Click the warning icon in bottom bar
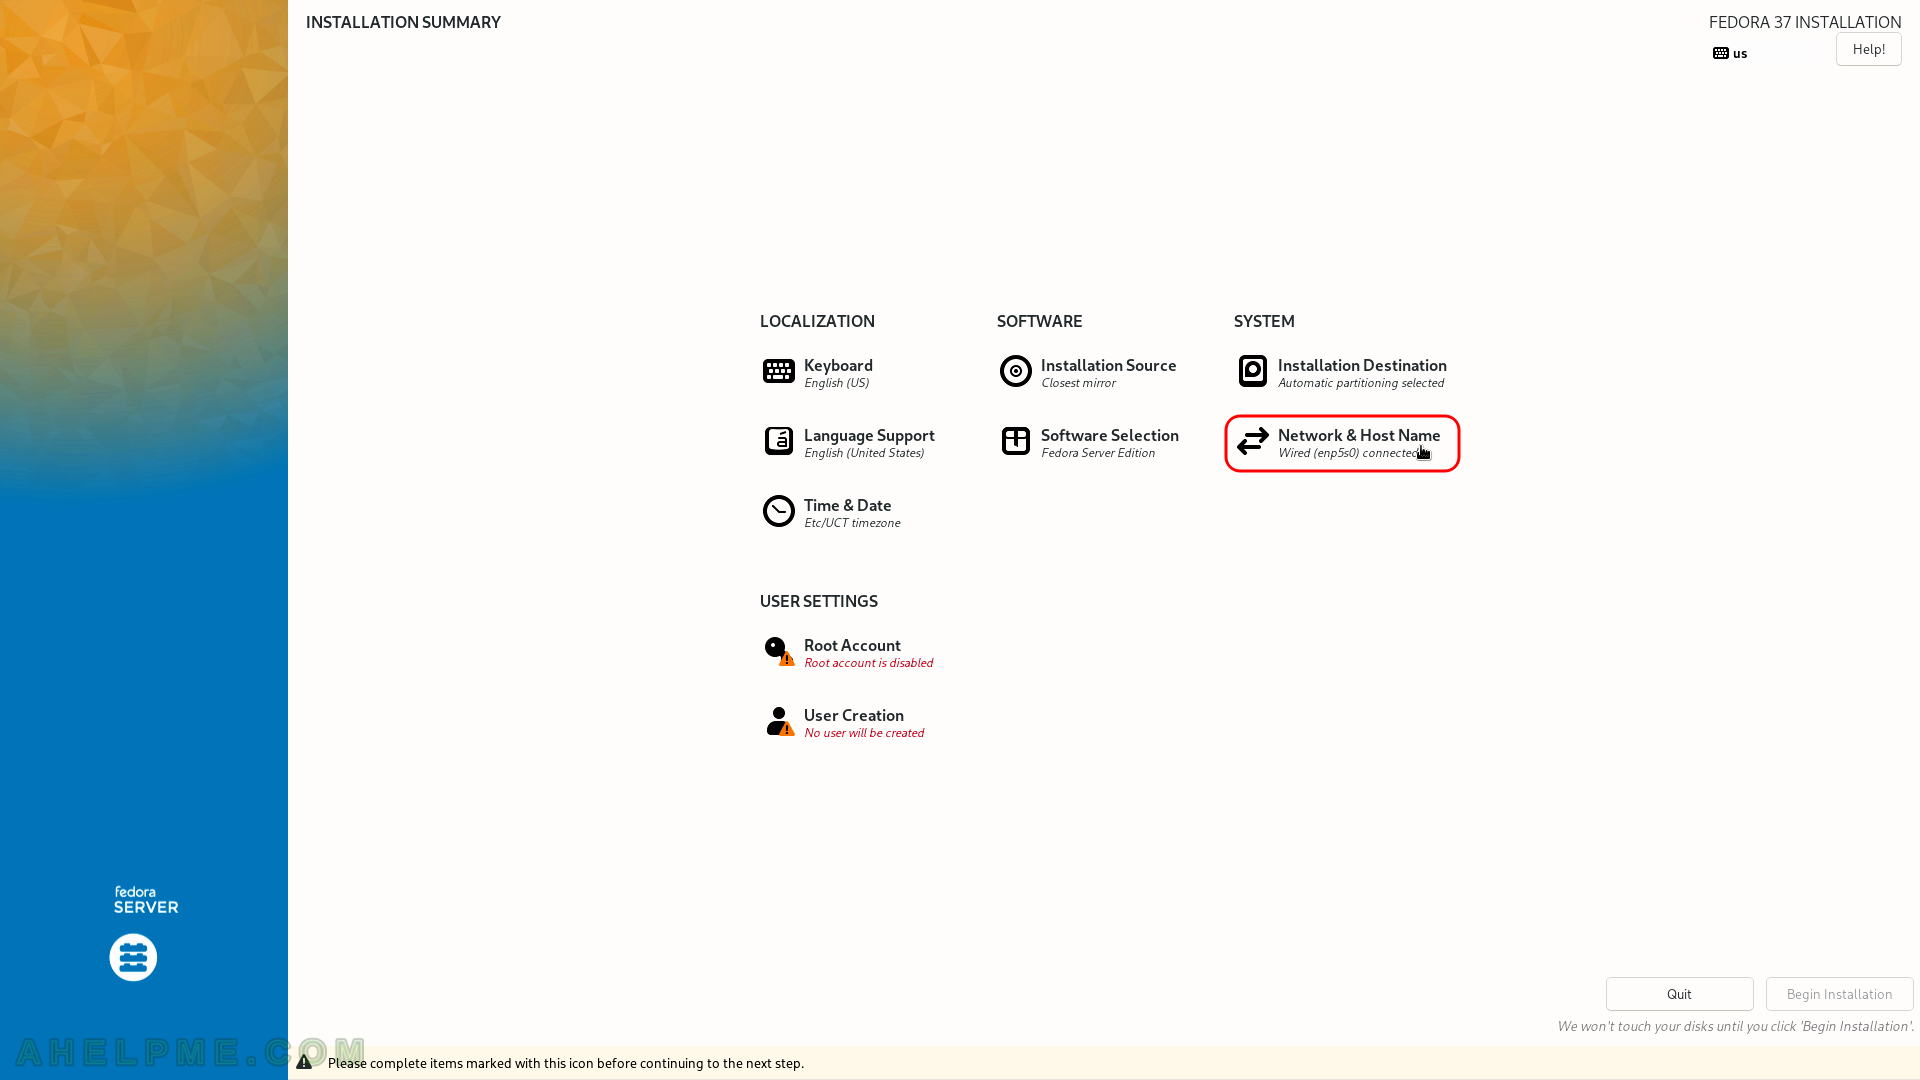Image resolution: width=1920 pixels, height=1080 pixels. coord(304,1062)
